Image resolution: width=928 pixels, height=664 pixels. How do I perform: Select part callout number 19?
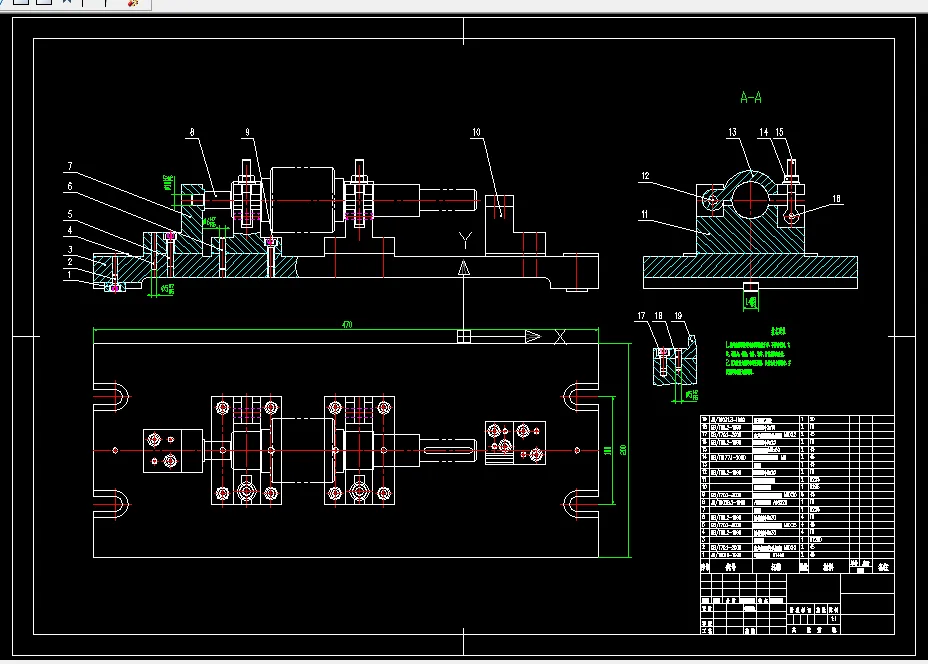pyautogui.click(x=678, y=316)
